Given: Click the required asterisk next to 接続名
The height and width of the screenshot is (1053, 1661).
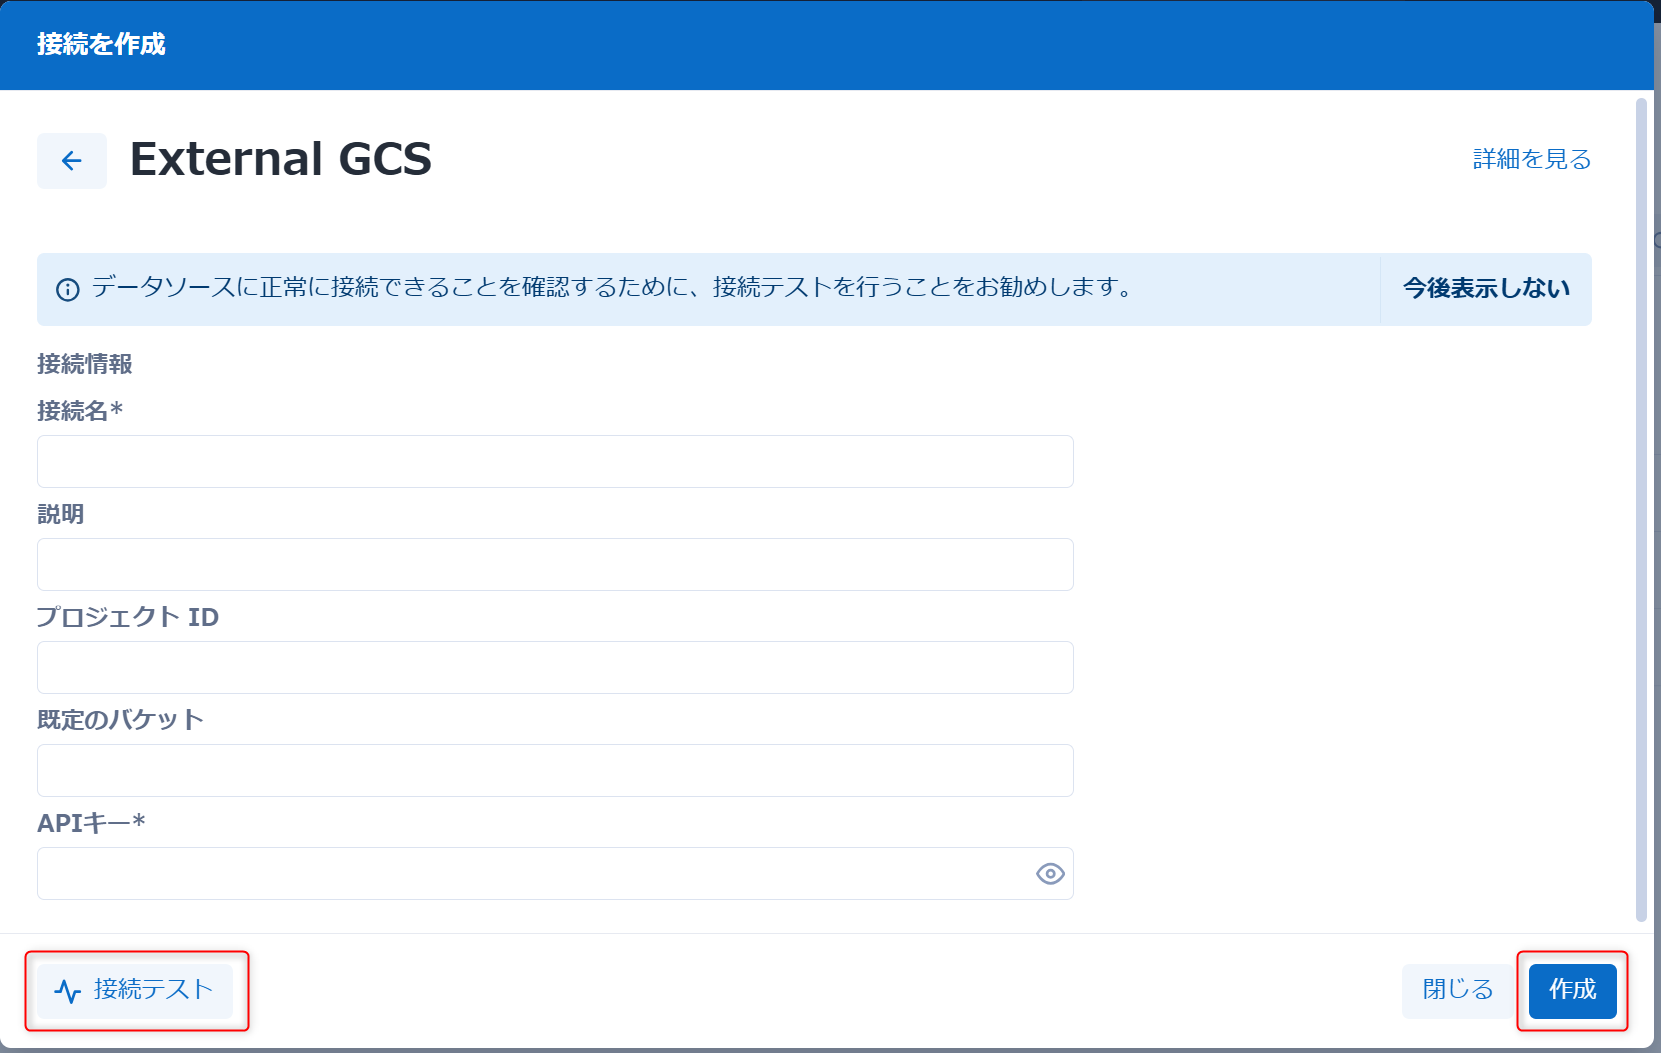Looking at the screenshot, I should [x=120, y=410].
